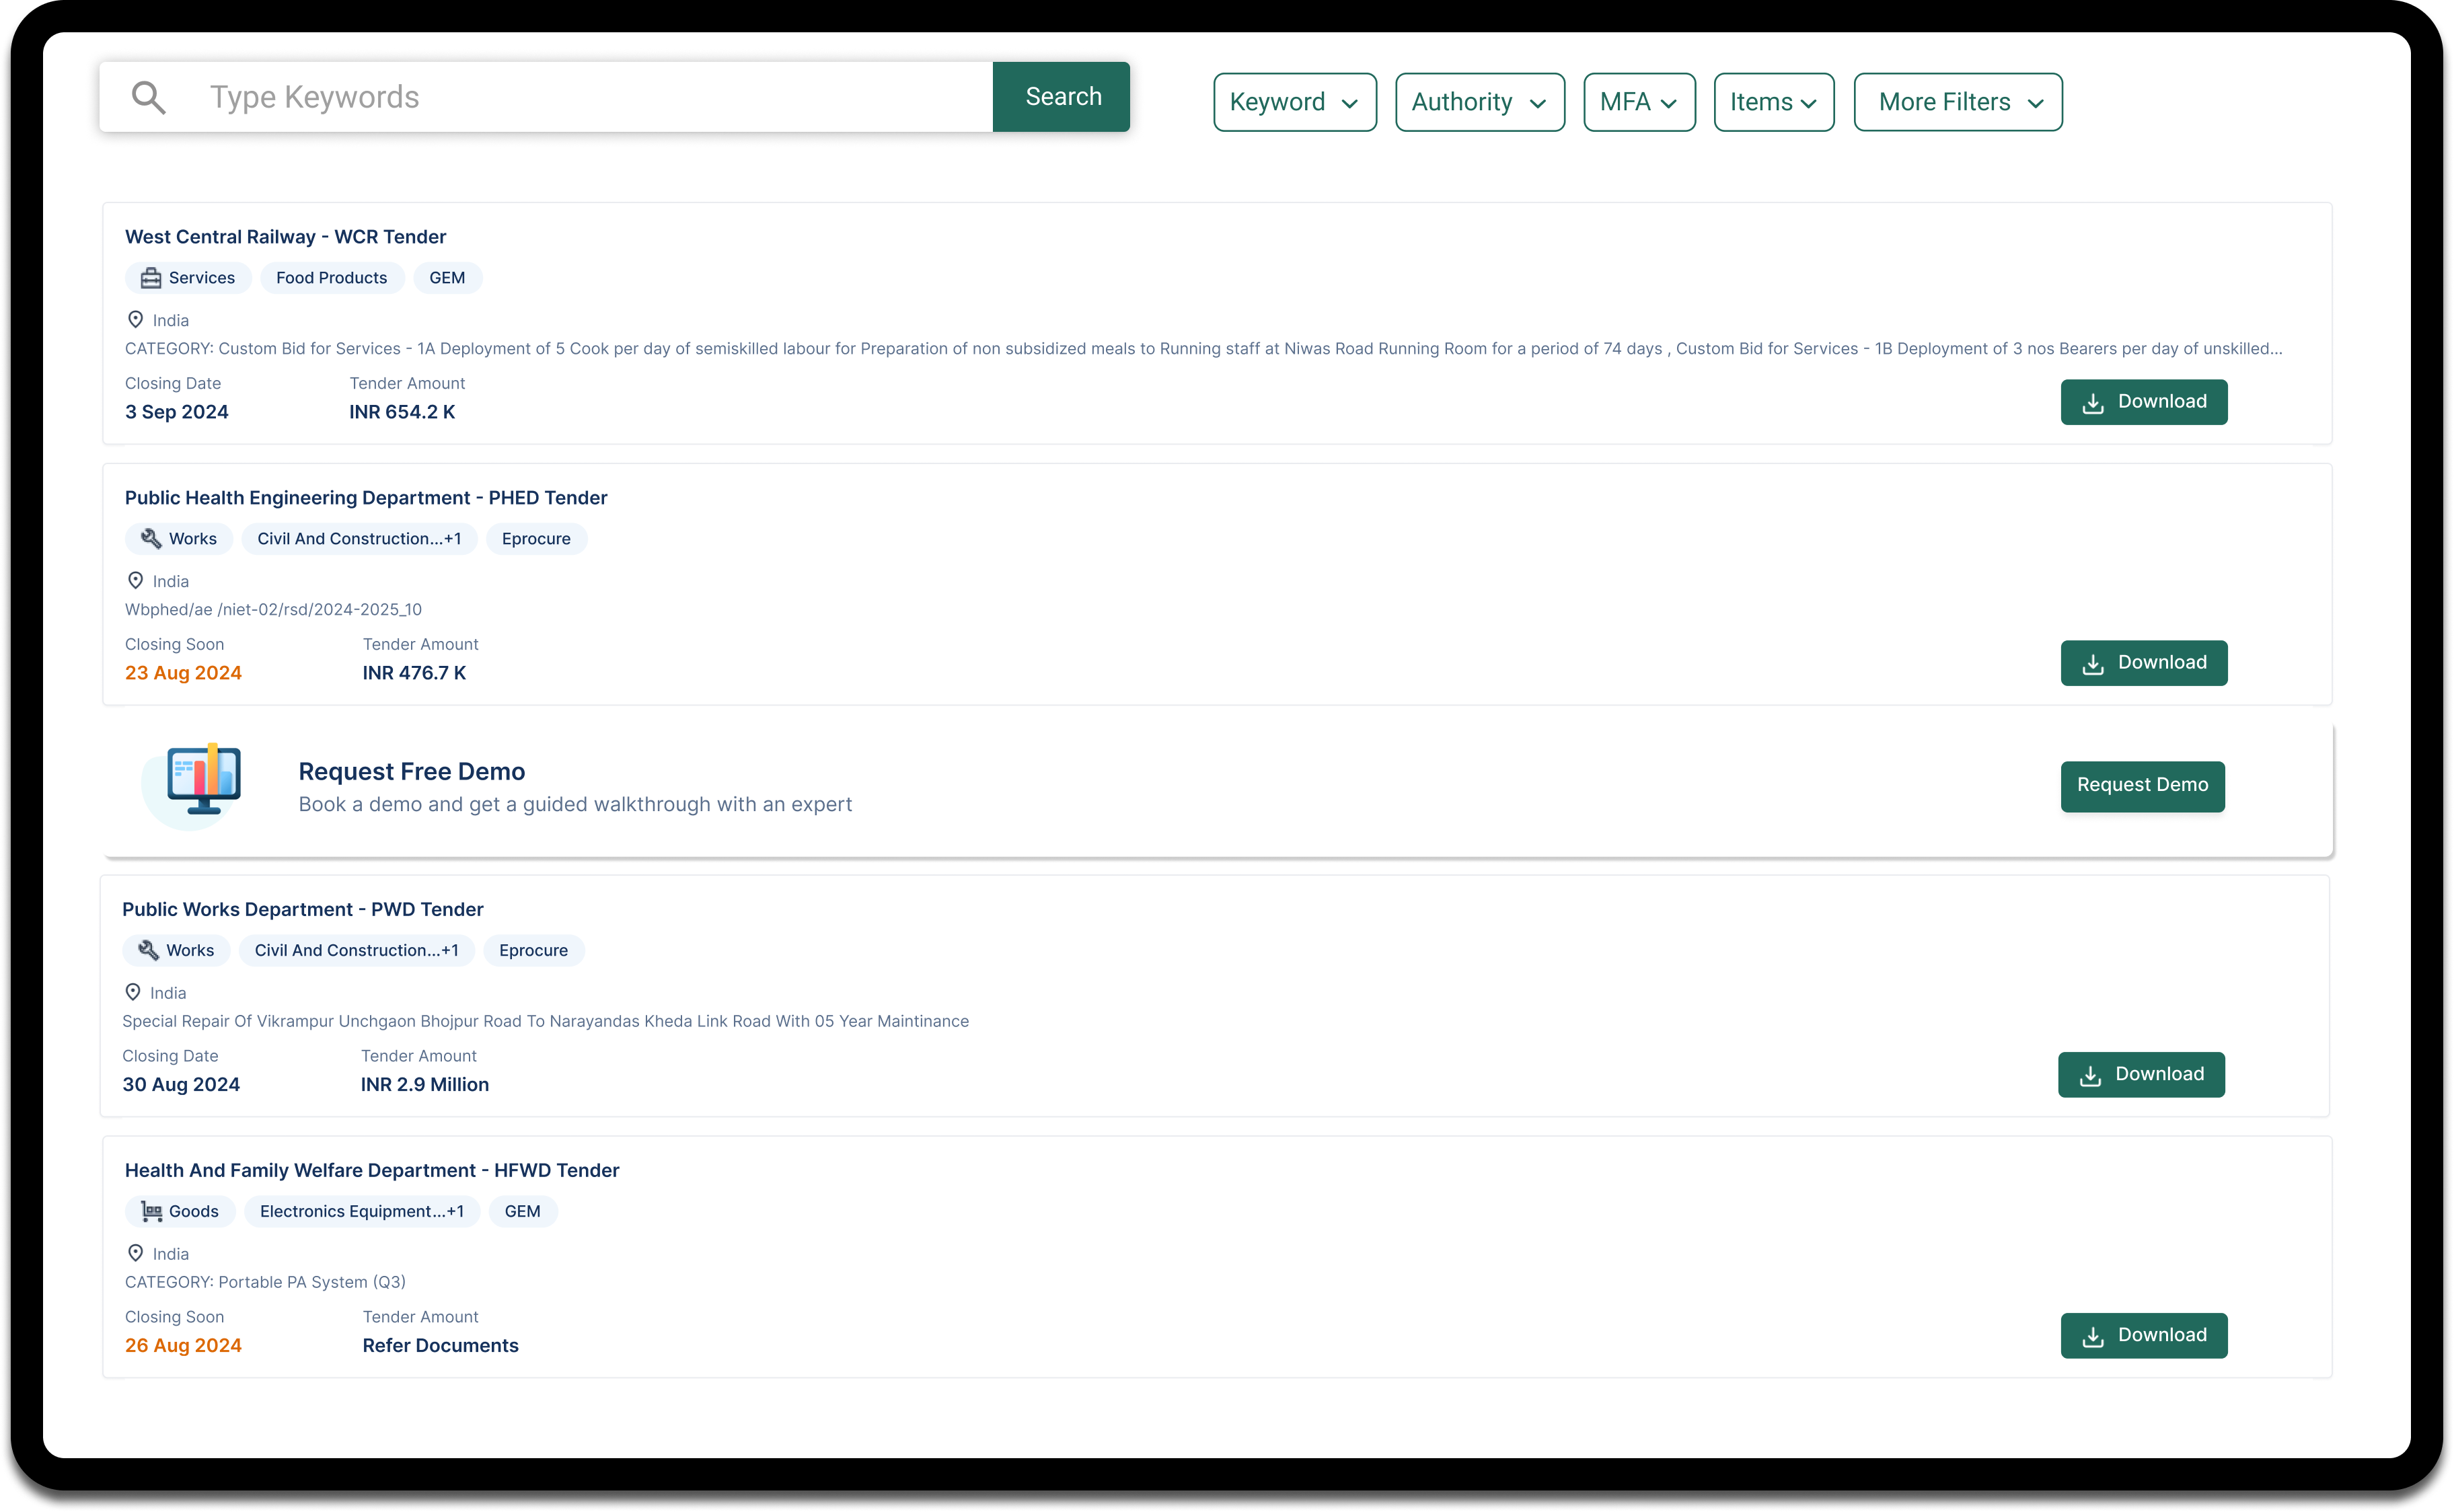This screenshot has width=2454, height=1512.
Task: Click Special Repair Of Vikrampur road description
Action: [545, 1022]
